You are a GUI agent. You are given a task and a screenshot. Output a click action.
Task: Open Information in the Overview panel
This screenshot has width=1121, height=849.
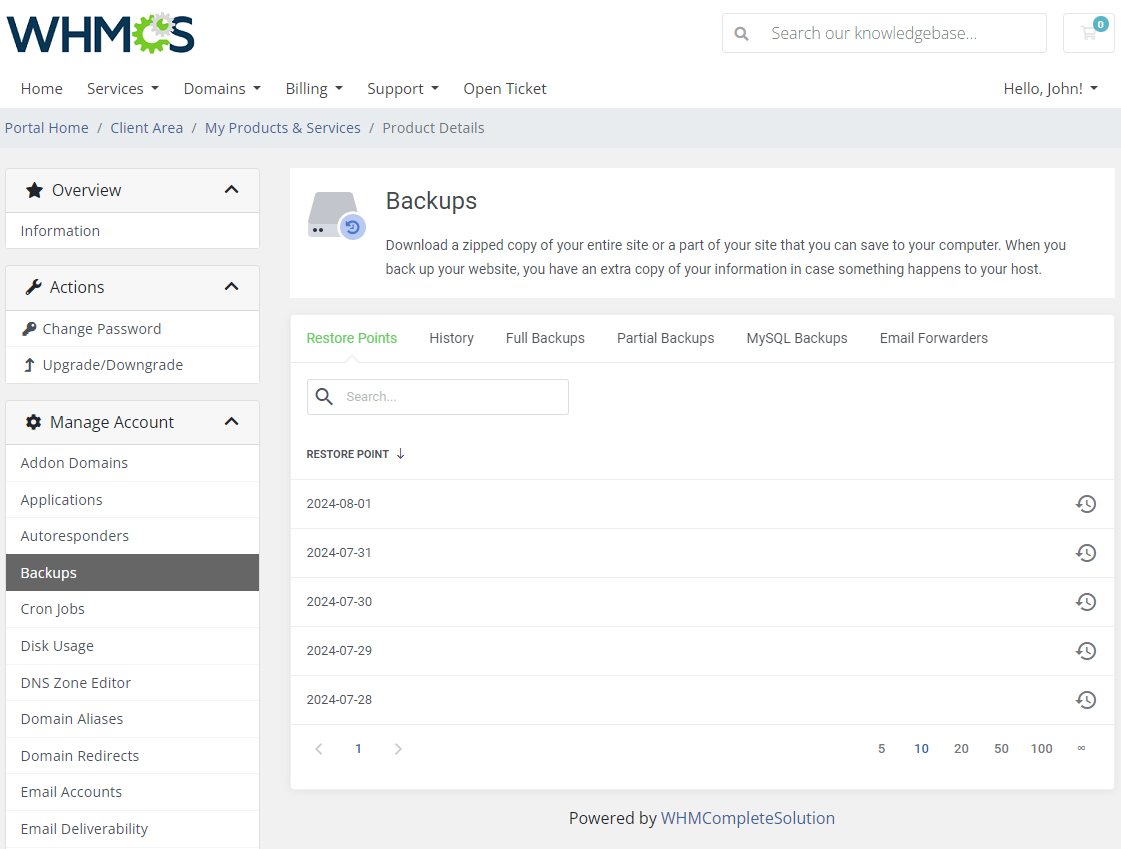(132, 231)
